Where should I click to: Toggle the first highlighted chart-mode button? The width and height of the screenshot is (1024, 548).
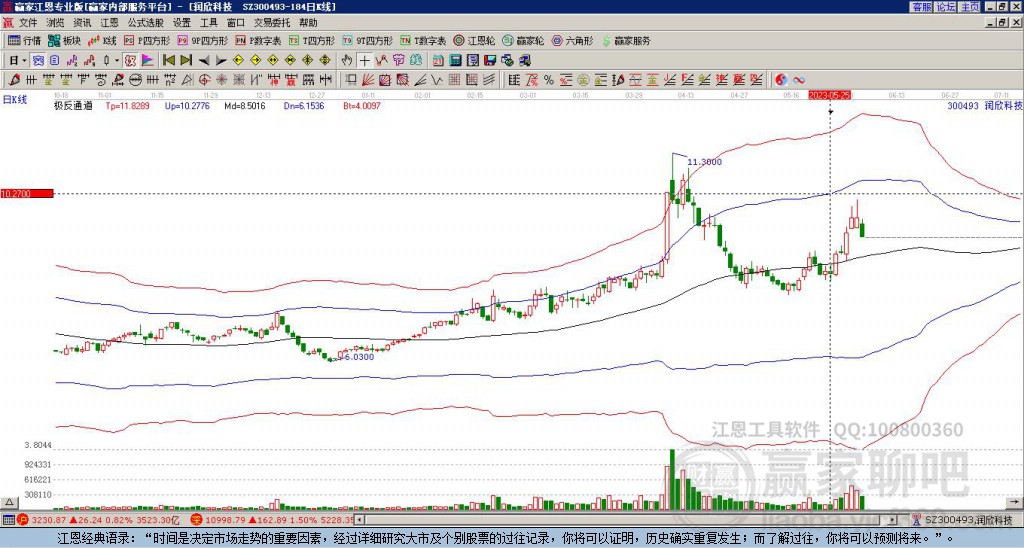click(39, 61)
